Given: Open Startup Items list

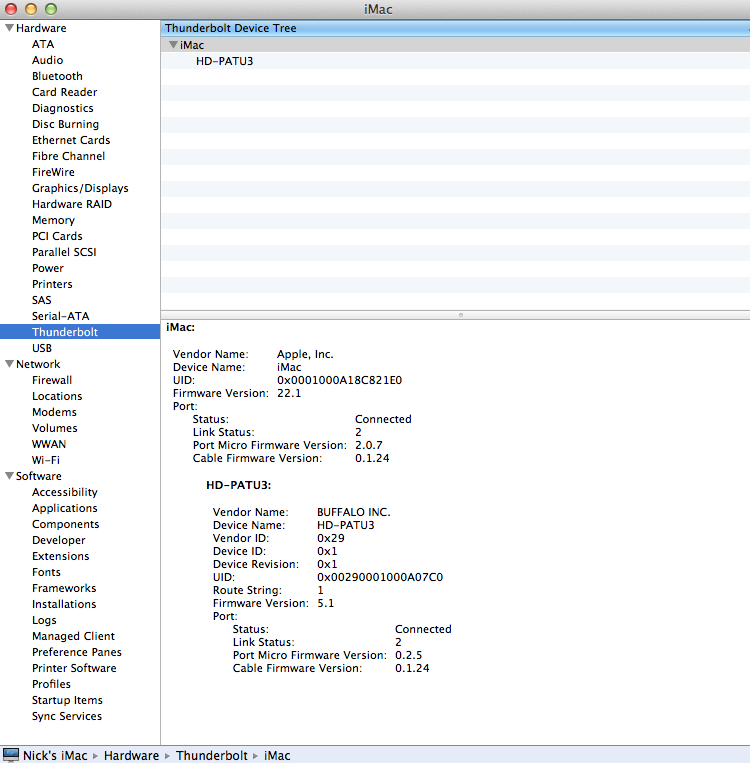Looking at the screenshot, I should coord(67,700).
